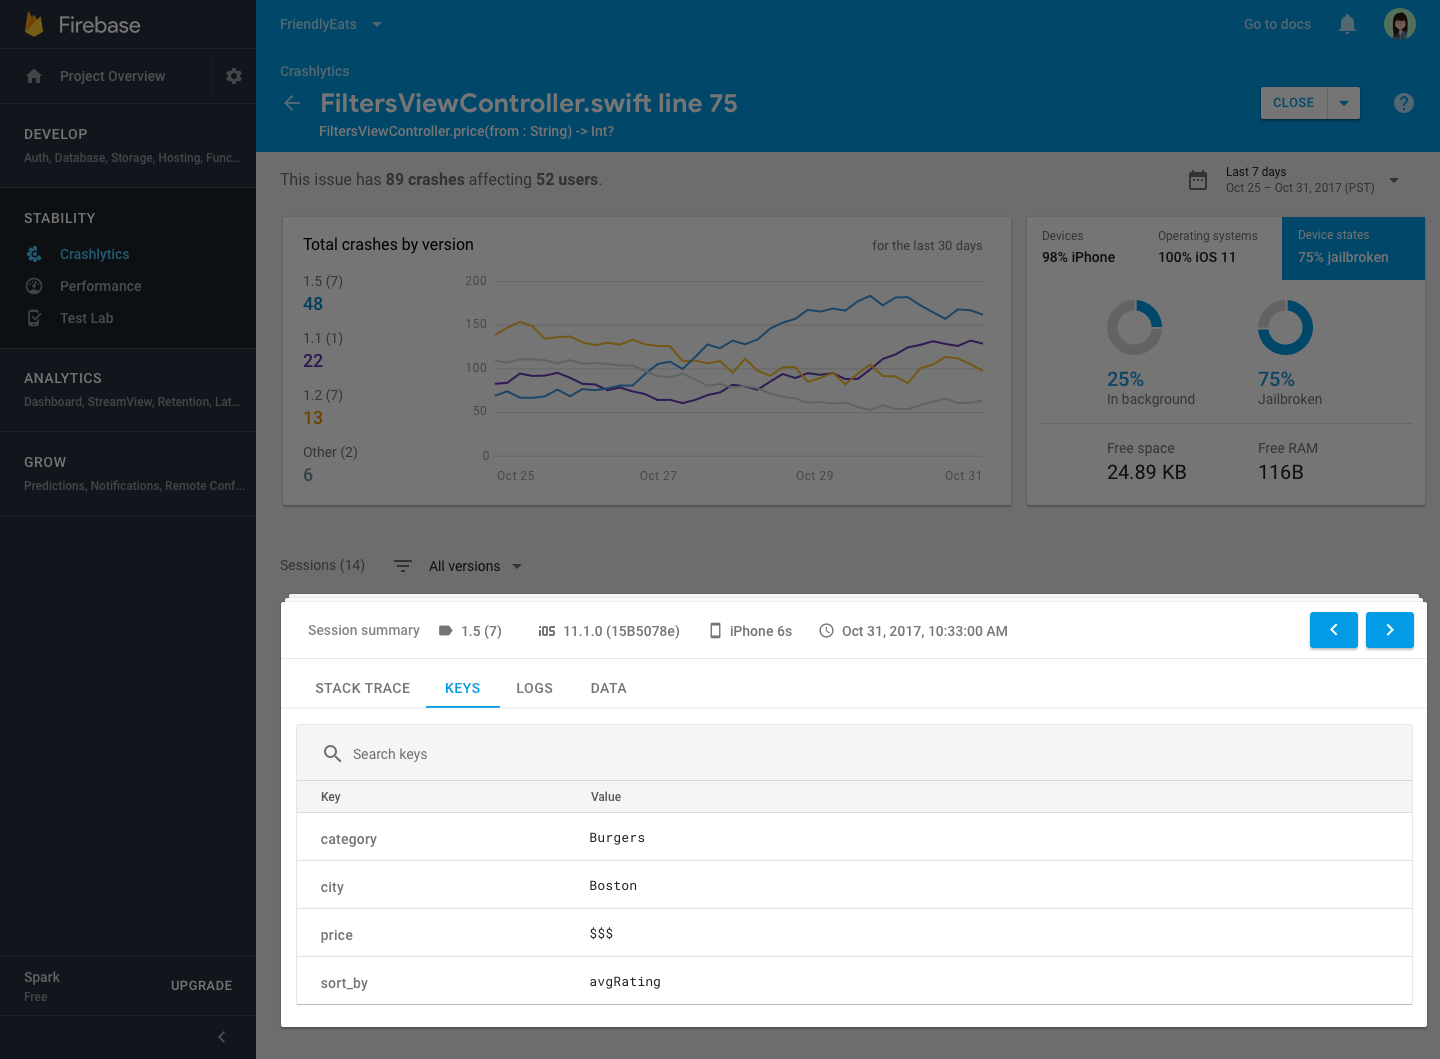
Task: Open the help question mark icon
Action: pos(1404,103)
